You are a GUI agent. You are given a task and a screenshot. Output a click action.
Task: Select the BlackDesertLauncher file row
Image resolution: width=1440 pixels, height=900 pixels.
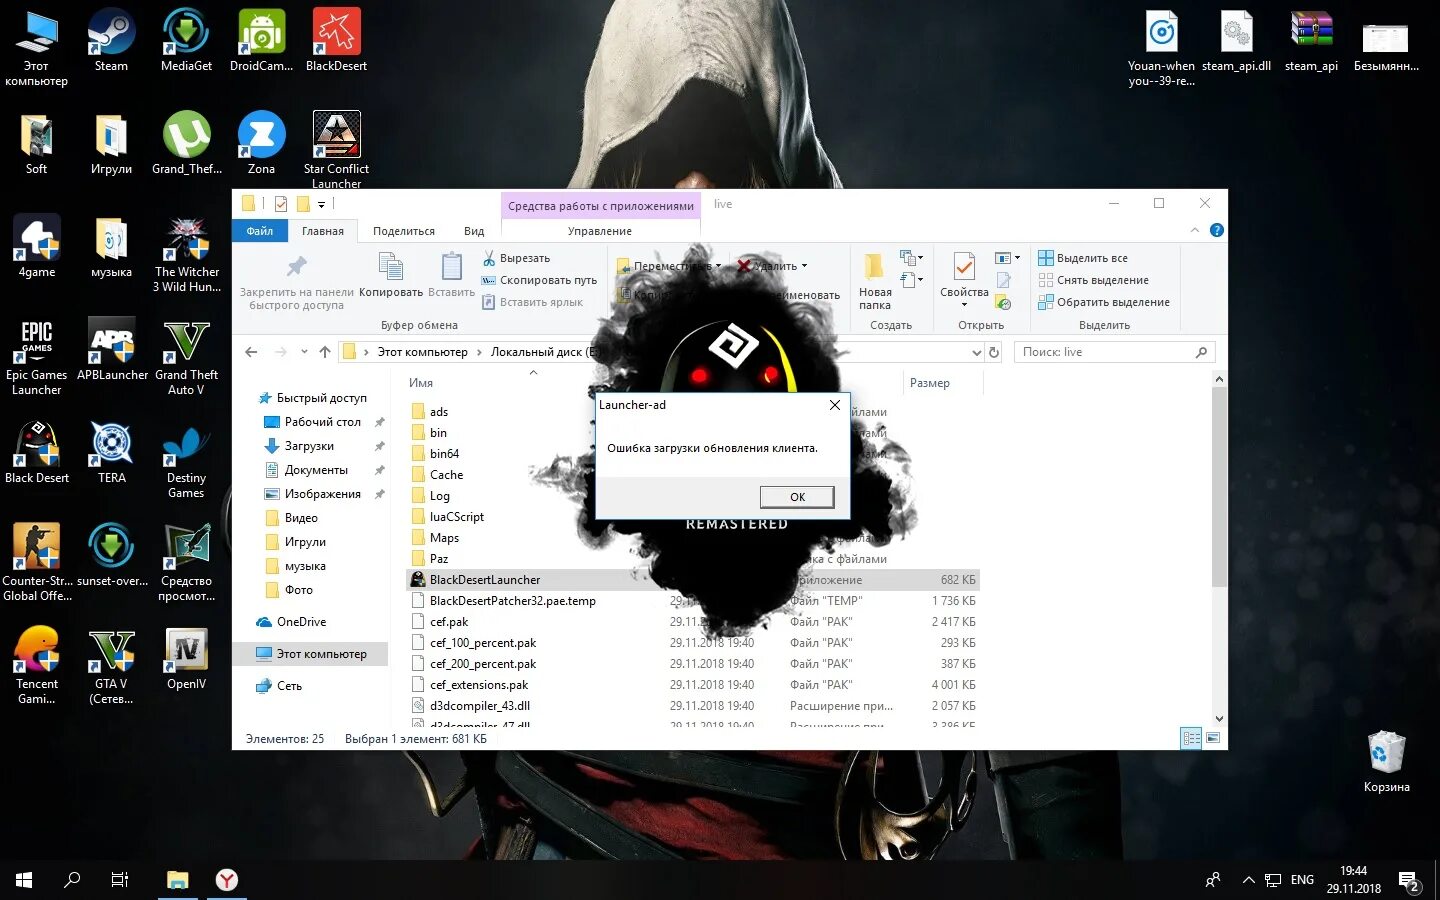pos(693,580)
